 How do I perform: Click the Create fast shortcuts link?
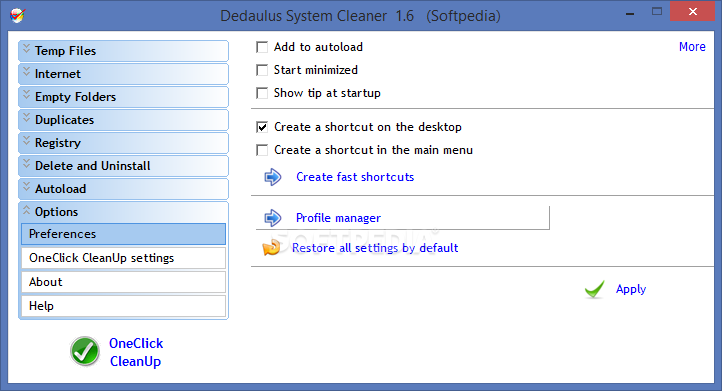(x=355, y=177)
